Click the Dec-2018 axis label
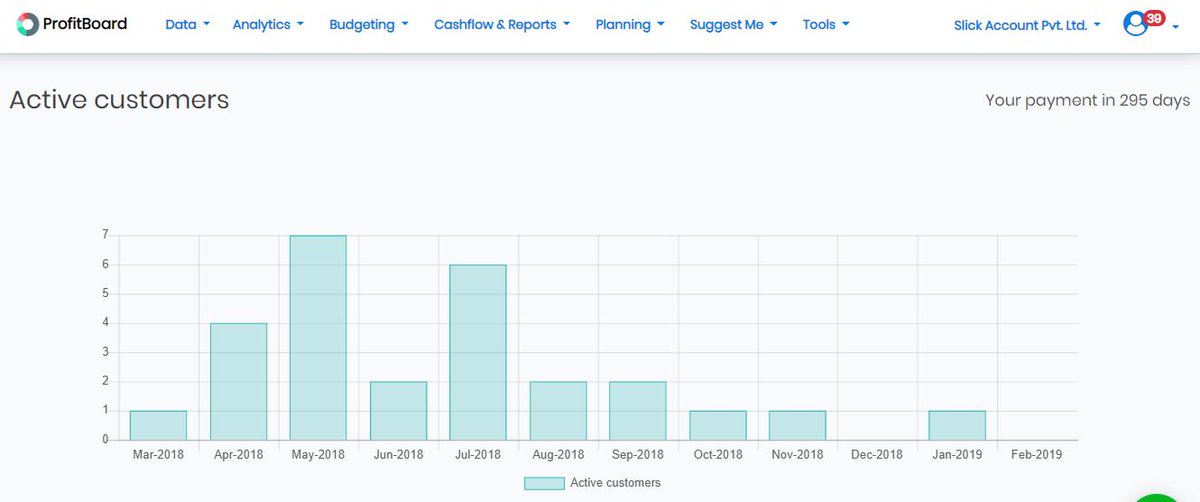This screenshot has width=1200, height=502. pos(877,454)
